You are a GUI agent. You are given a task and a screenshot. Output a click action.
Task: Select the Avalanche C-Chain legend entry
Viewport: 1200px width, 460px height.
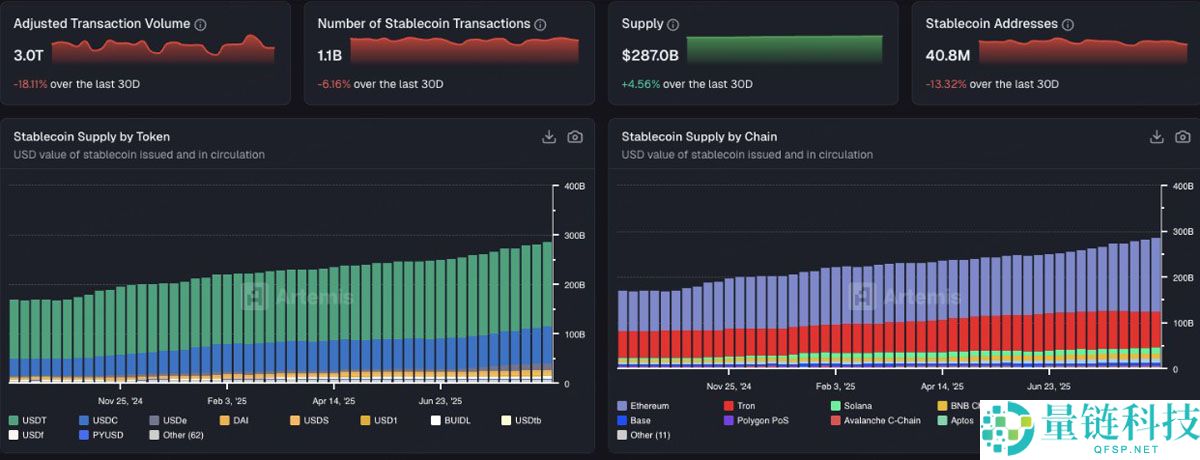pyautogui.click(x=879, y=421)
